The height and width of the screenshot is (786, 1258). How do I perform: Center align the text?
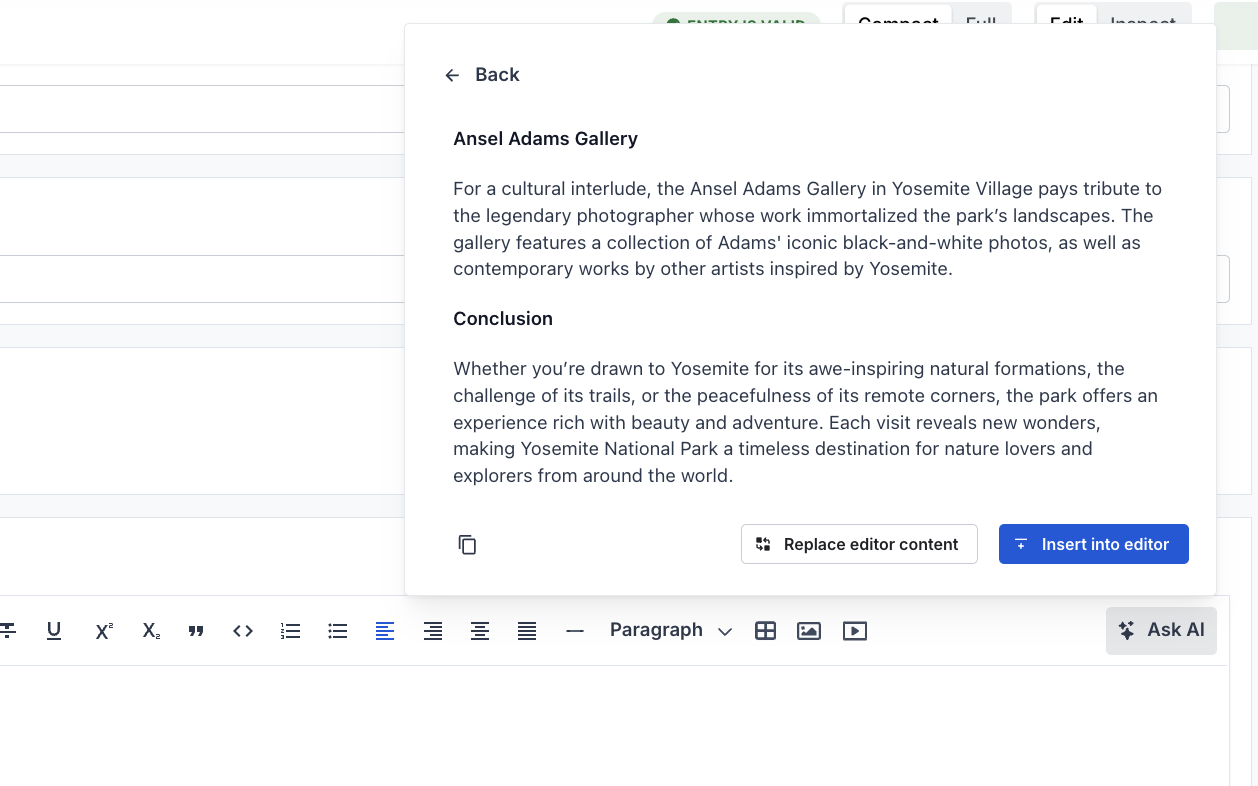[480, 630]
